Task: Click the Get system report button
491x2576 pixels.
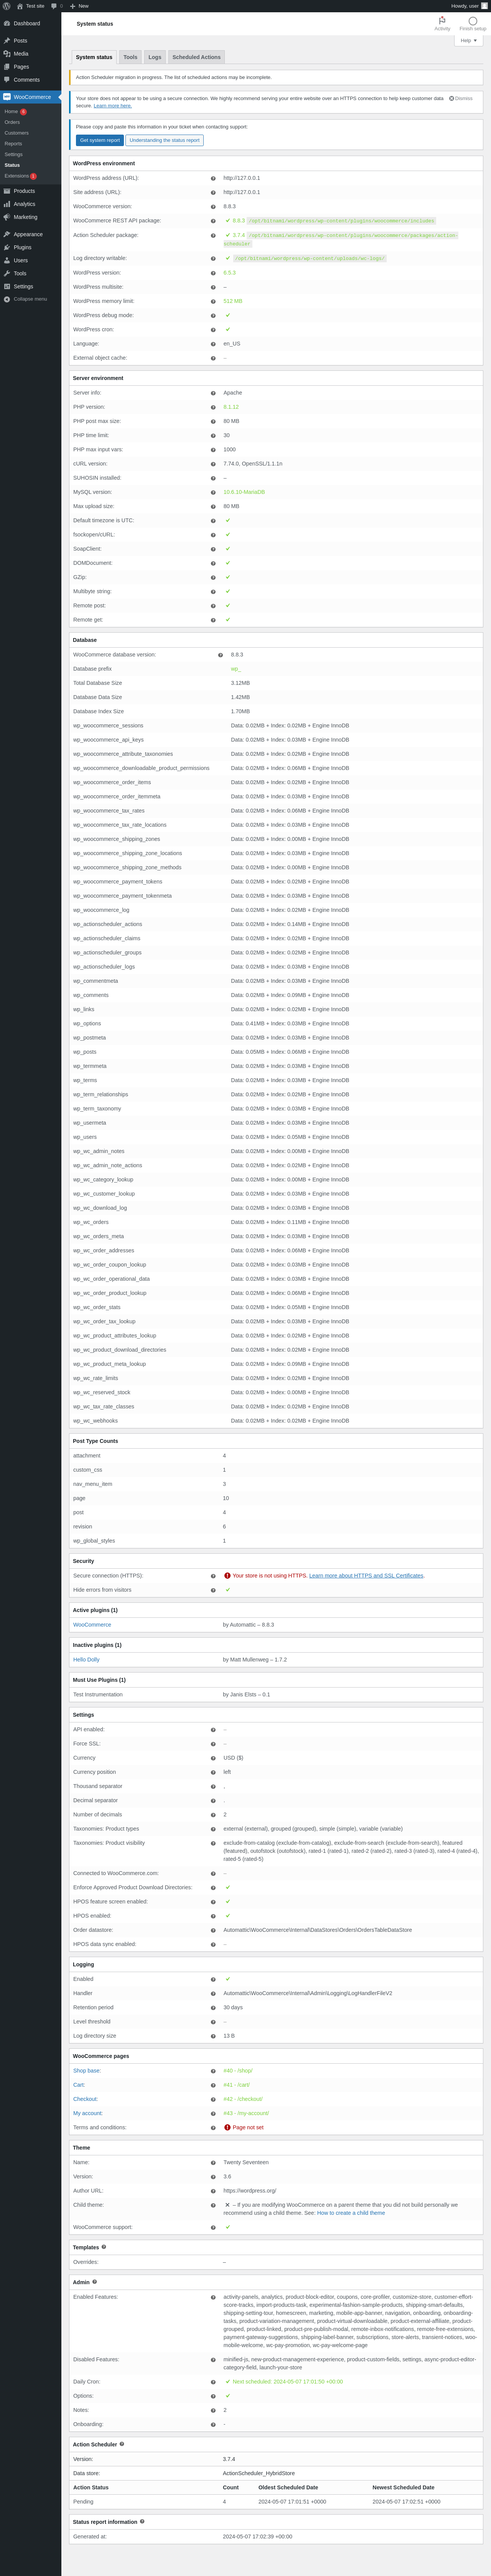Action: (x=100, y=140)
